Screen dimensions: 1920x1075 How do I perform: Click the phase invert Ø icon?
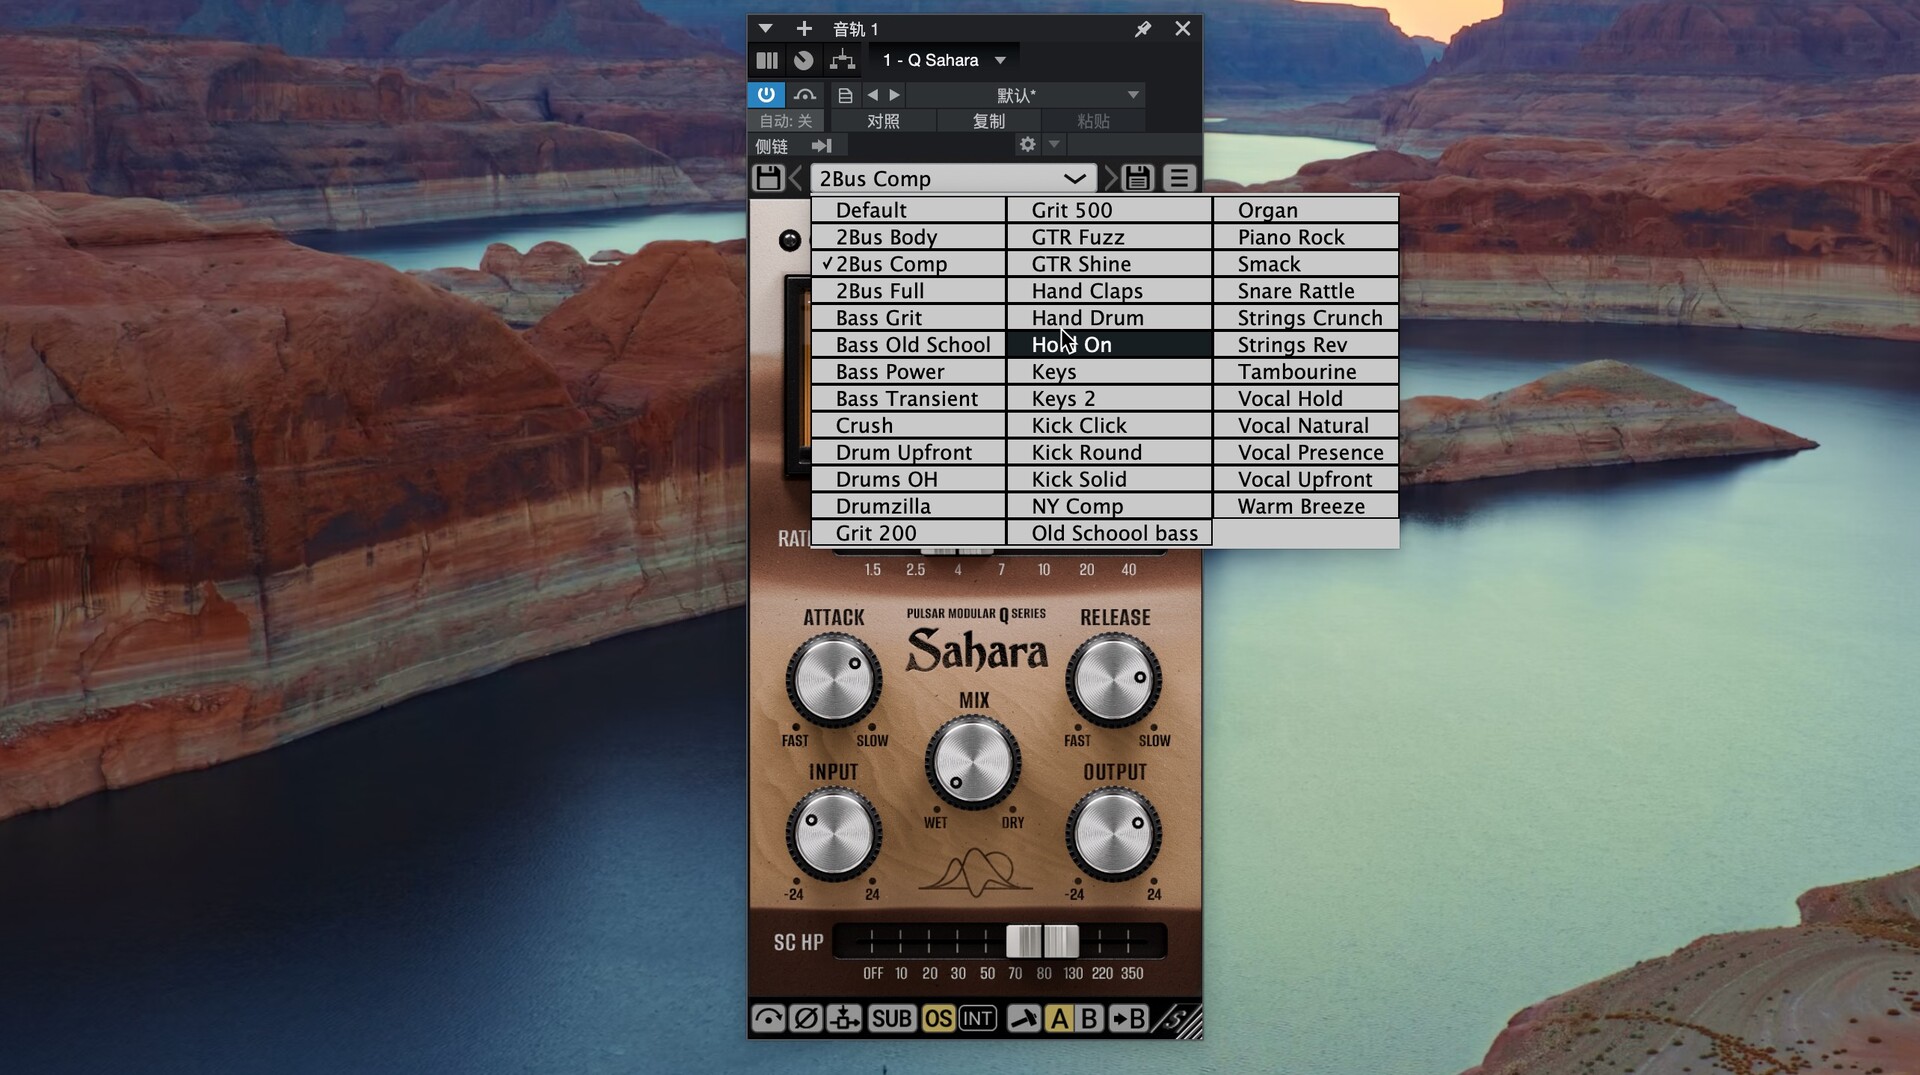tap(806, 1018)
